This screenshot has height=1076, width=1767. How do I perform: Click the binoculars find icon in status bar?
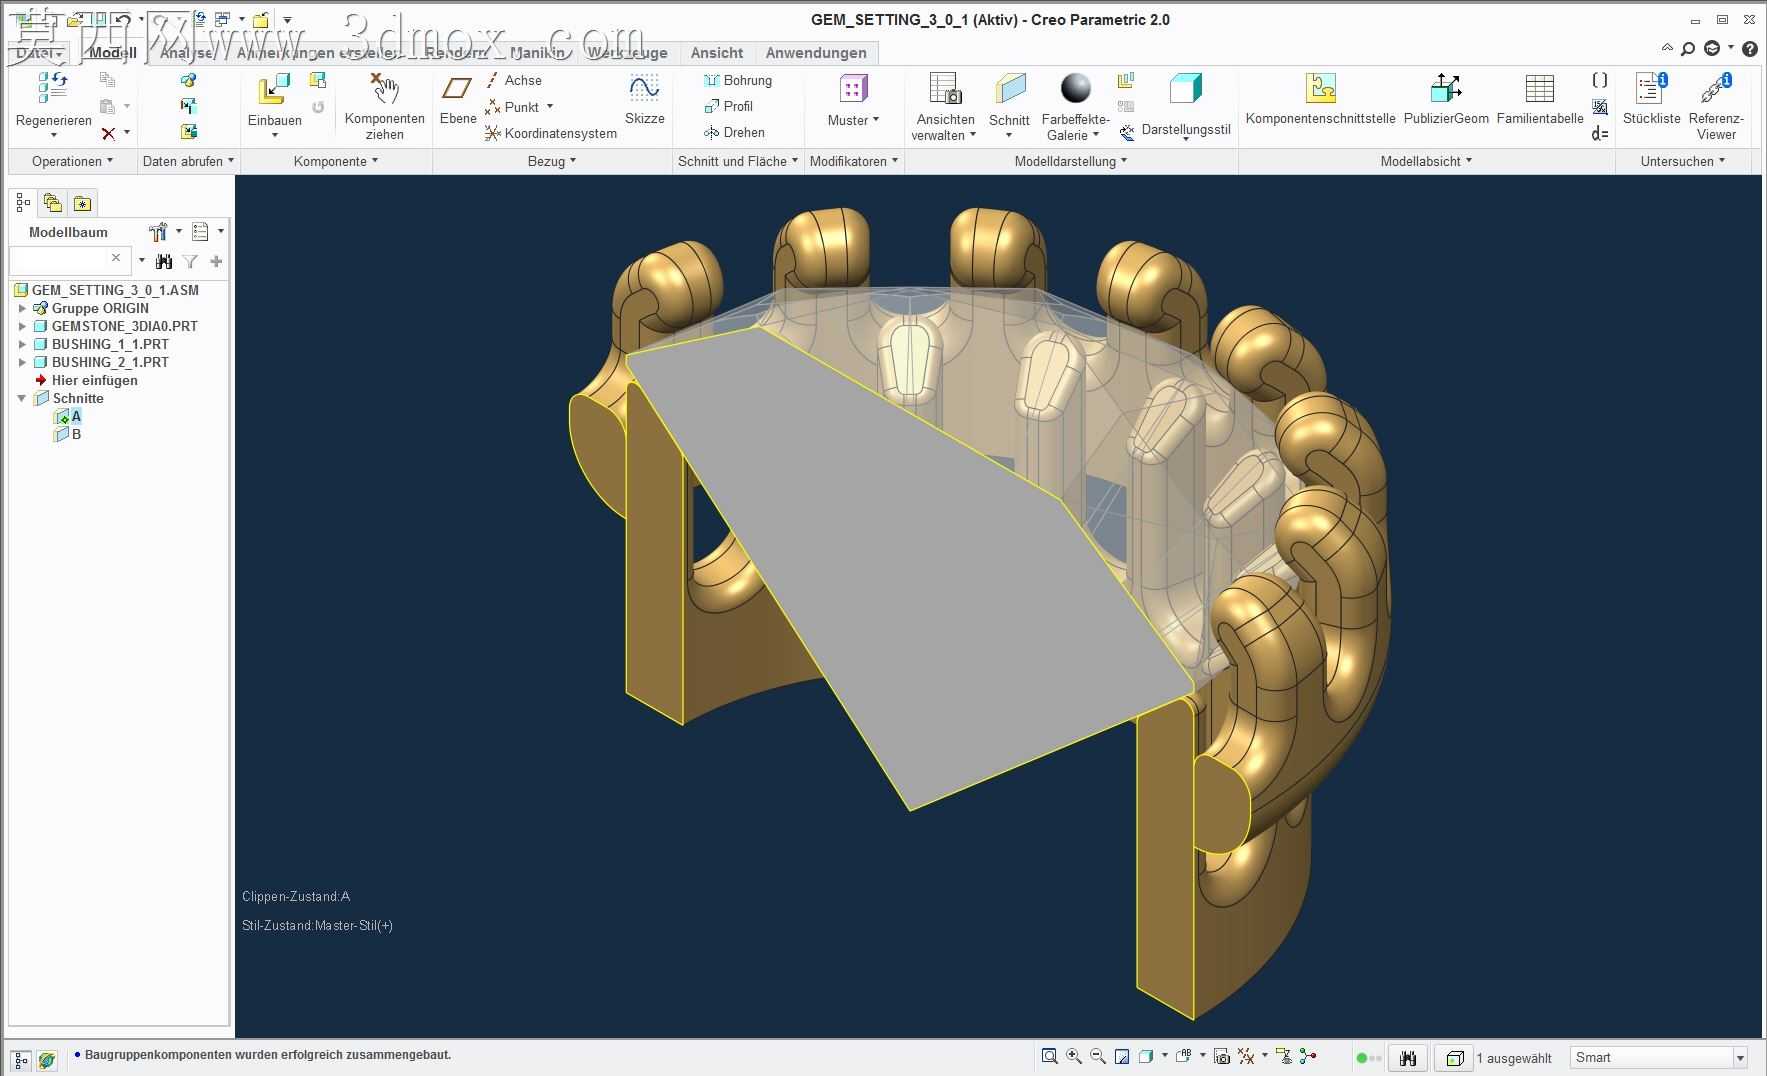[1408, 1058]
